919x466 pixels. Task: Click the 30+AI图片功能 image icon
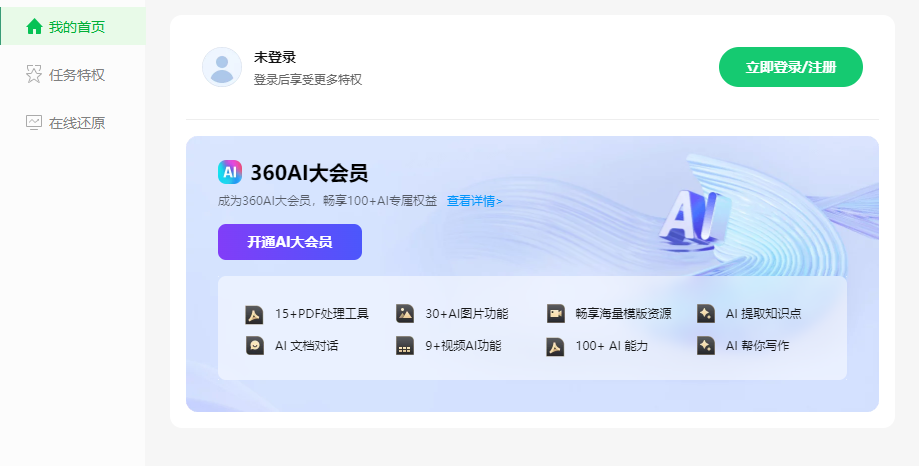click(x=405, y=314)
